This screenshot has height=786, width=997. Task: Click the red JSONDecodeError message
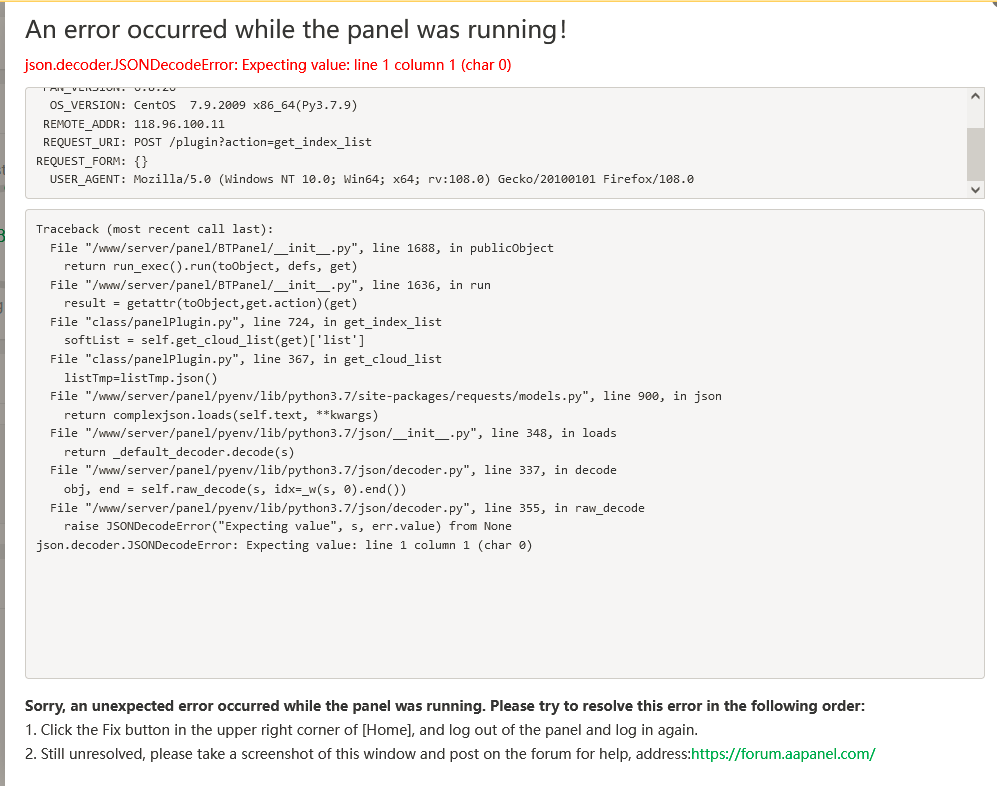(x=268, y=65)
